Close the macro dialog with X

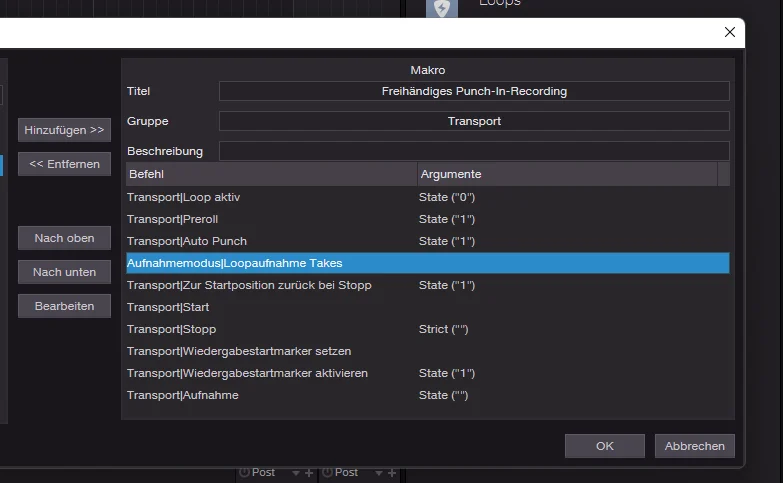(x=730, y=32)
